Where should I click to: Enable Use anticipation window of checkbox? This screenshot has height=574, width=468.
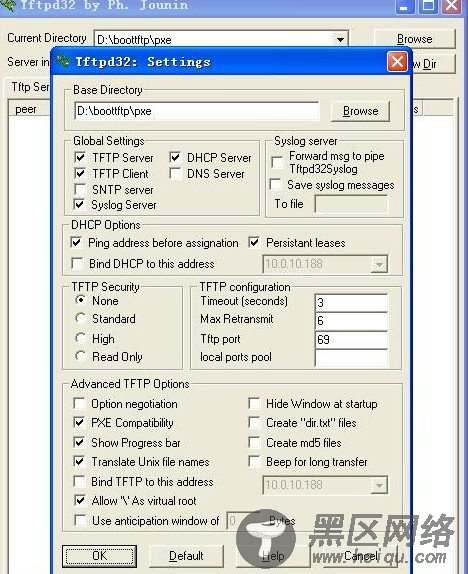[x=80, y=520]
